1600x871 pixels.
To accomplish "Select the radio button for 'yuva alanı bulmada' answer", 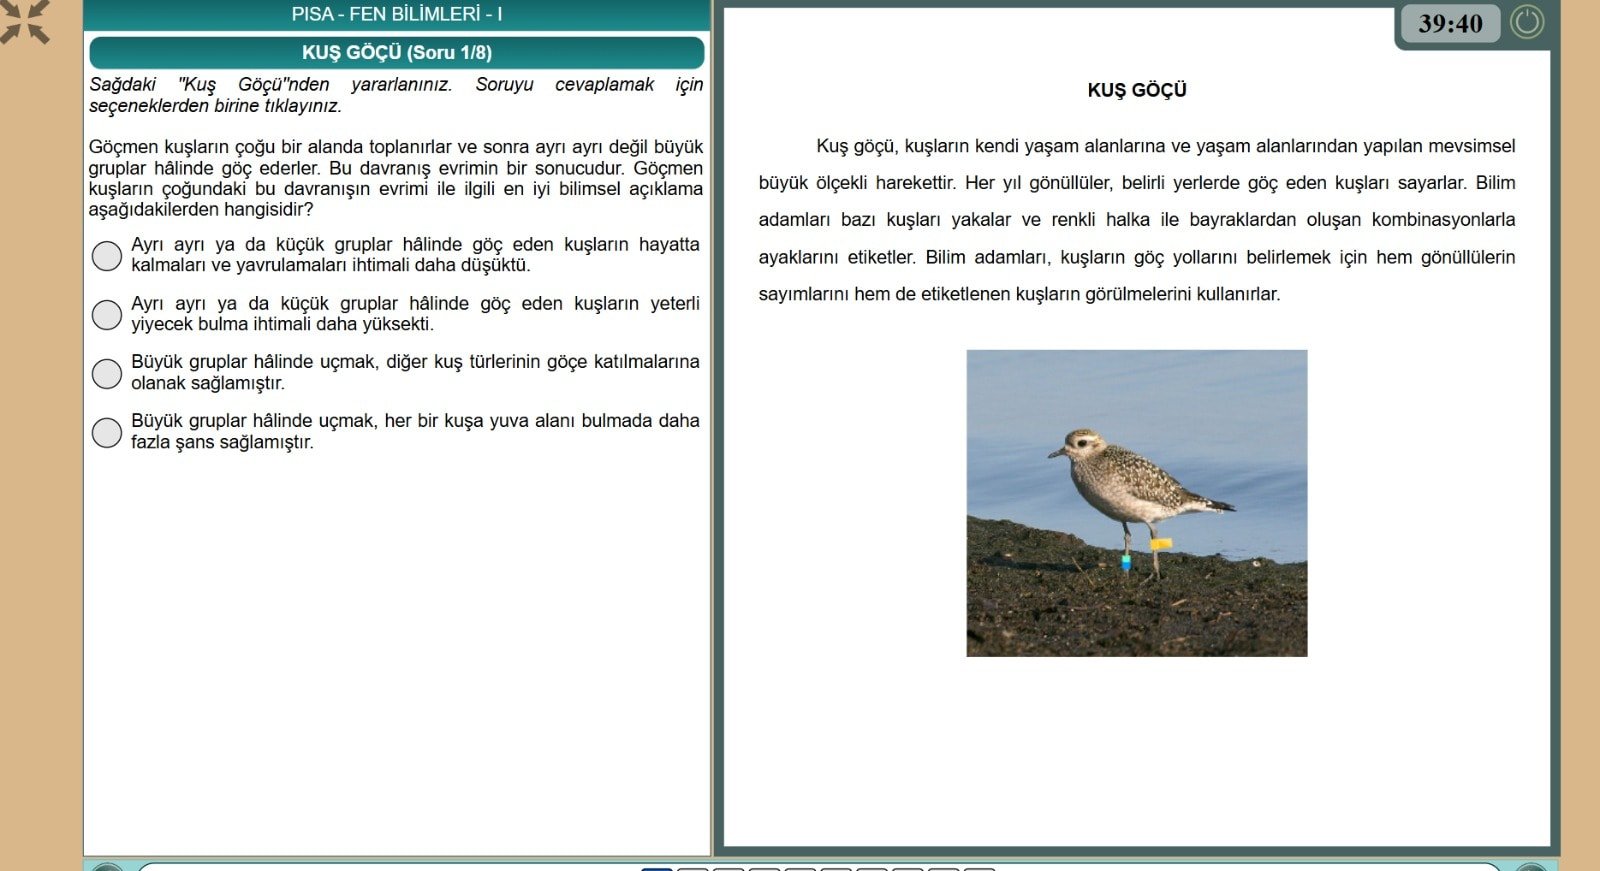I will (106, 432).
